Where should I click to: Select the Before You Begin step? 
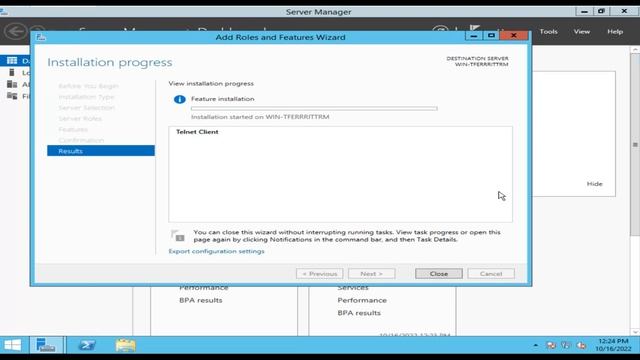point(89,86)
